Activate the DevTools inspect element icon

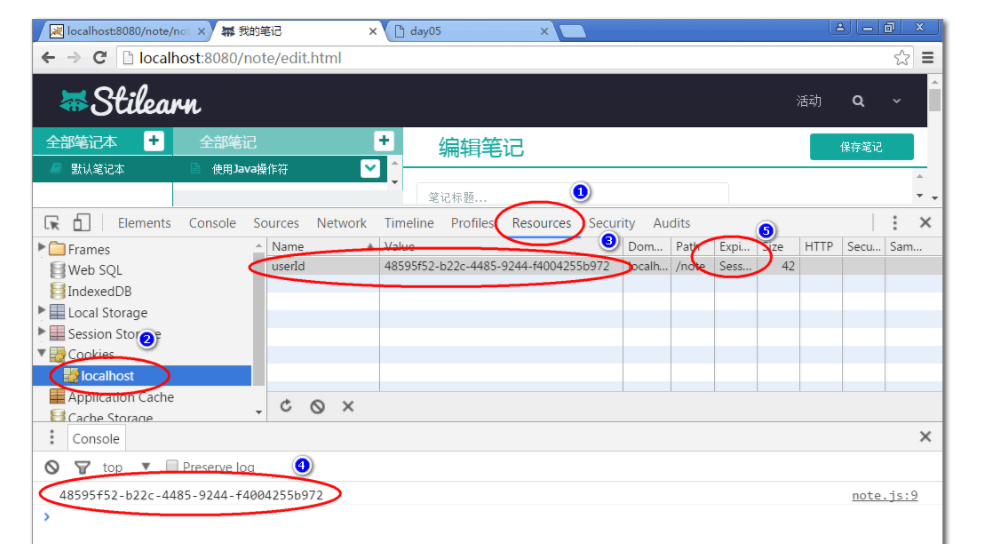pos(52,223)
